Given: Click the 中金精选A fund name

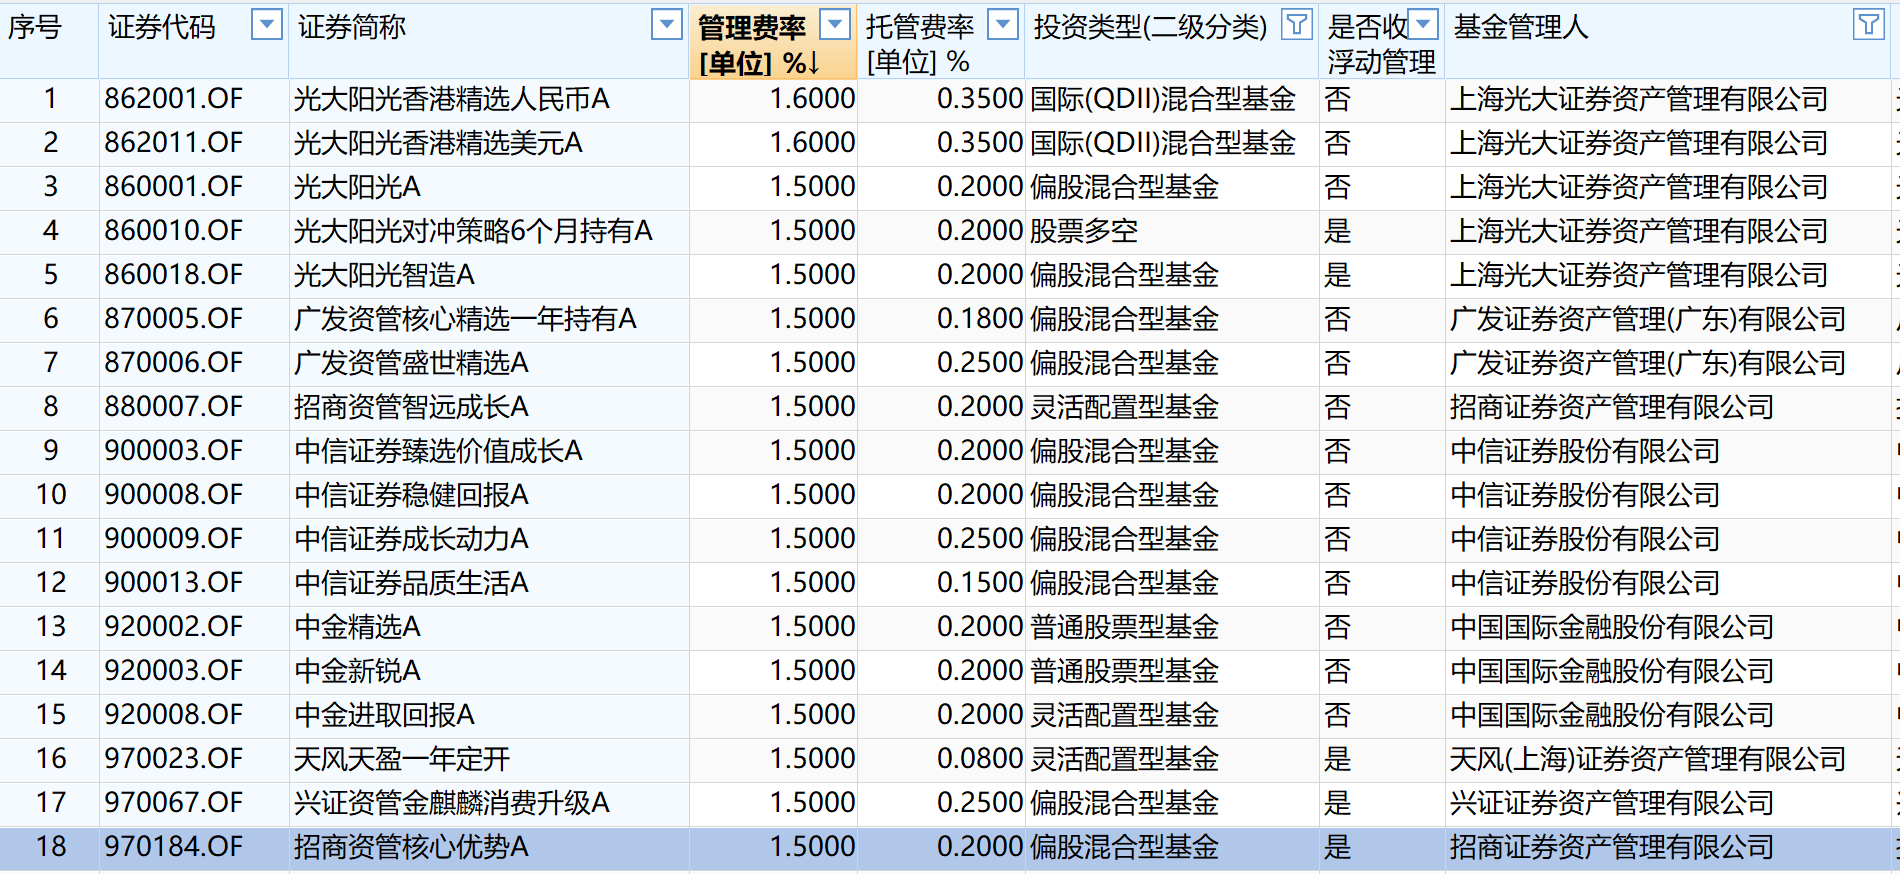Looking at the screenshot, I should (x=357, y=627).
